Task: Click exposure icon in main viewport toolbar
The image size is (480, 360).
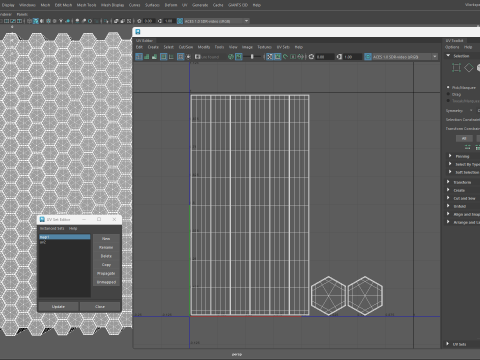Action: pyautogui.click(x=139, y=21)
